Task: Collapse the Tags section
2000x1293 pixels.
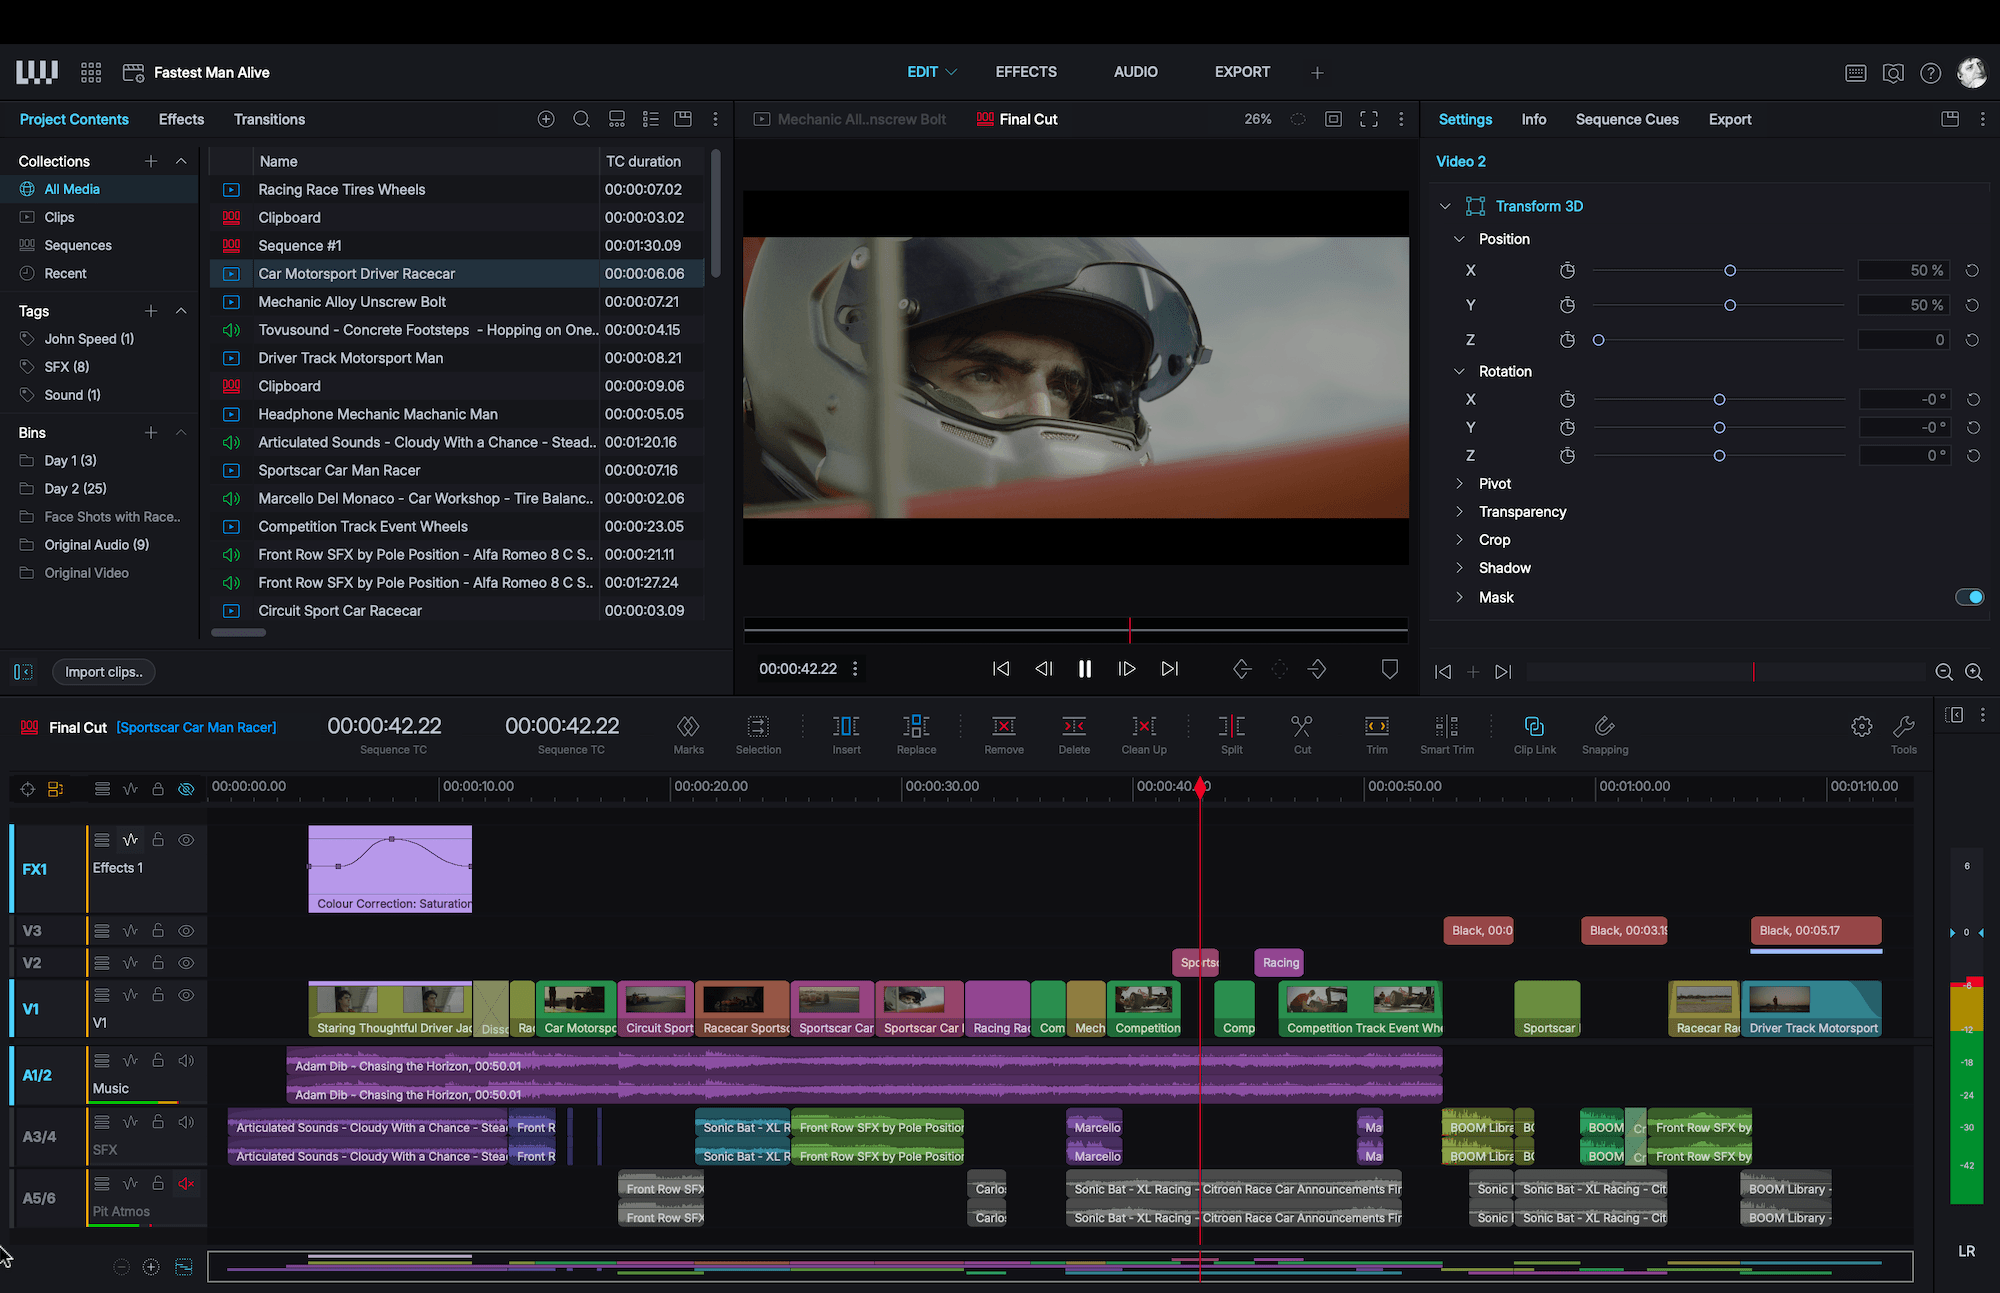Action: coord(181,311)
